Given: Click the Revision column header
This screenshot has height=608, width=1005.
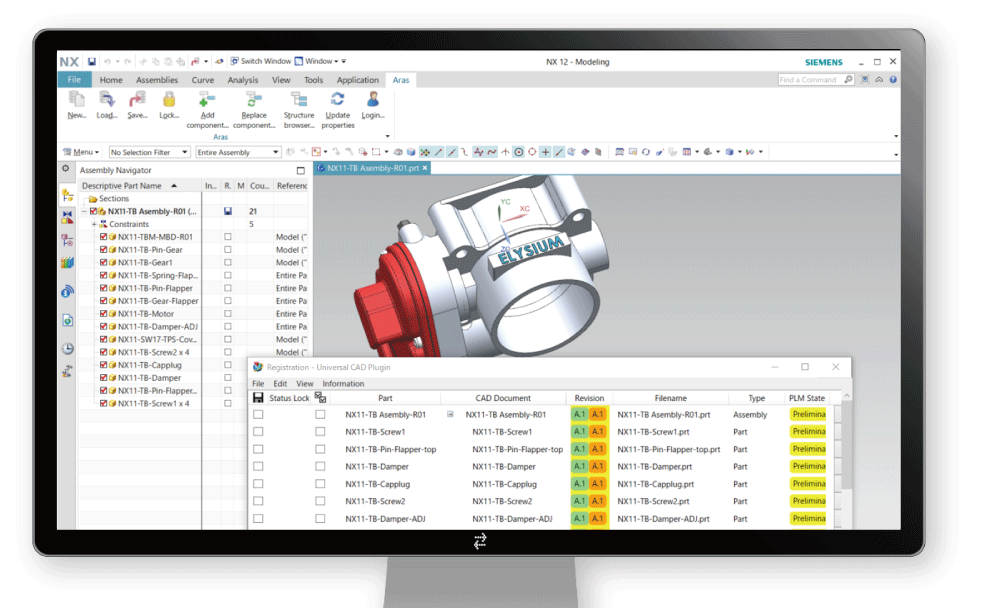Looking at the screenshot, I should [x=589, y=398].
